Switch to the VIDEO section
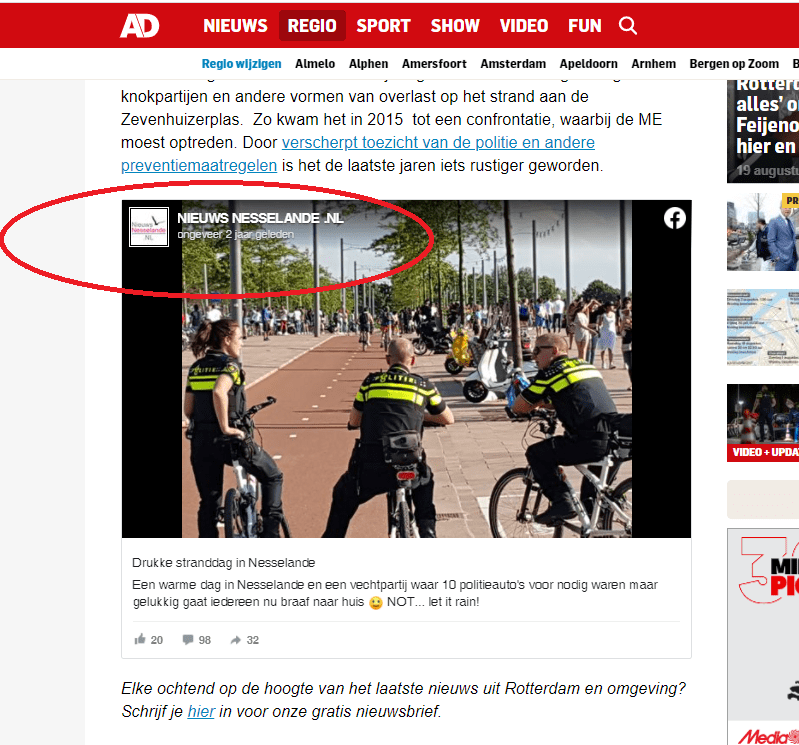 coord(524,25)
